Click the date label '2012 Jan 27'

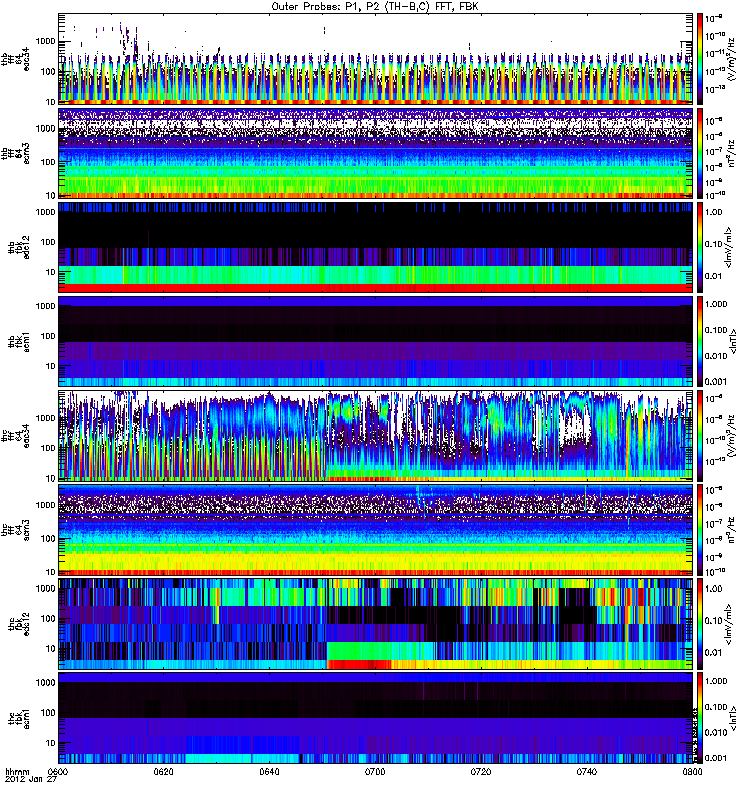(31, 780)
